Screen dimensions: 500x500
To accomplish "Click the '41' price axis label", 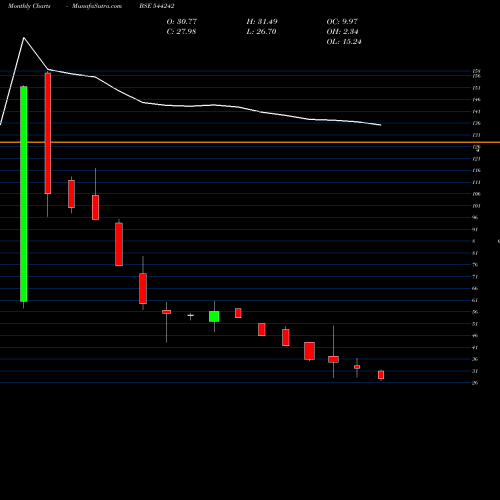I will (x=475, y=348).
